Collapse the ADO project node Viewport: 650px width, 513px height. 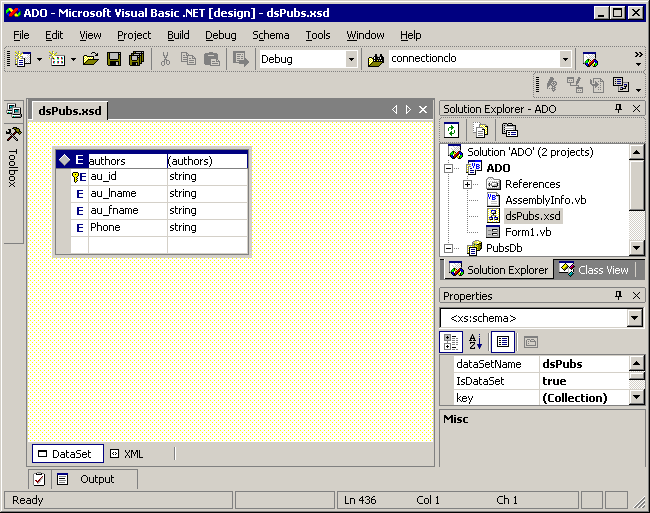tap(448, 168)
